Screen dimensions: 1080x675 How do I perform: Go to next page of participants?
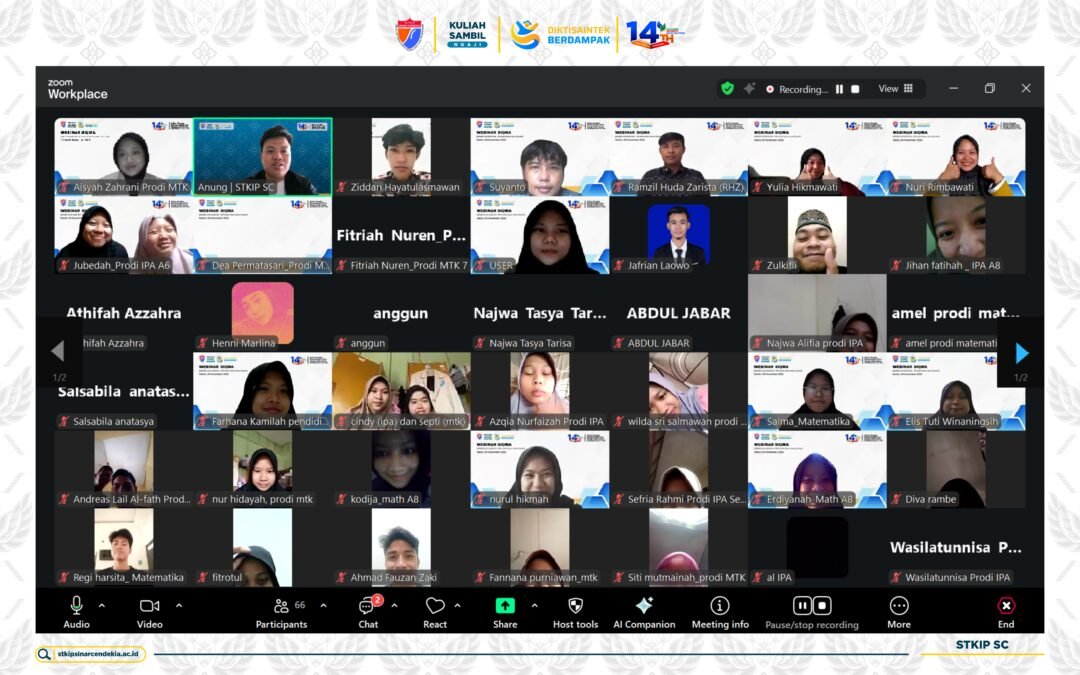pos(1021,353)
